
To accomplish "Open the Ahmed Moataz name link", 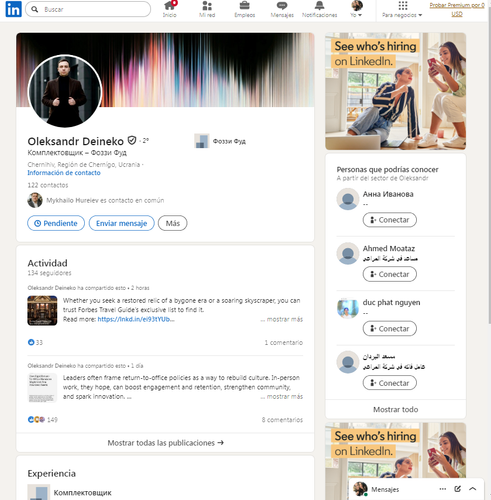I will tap(389, 249).
